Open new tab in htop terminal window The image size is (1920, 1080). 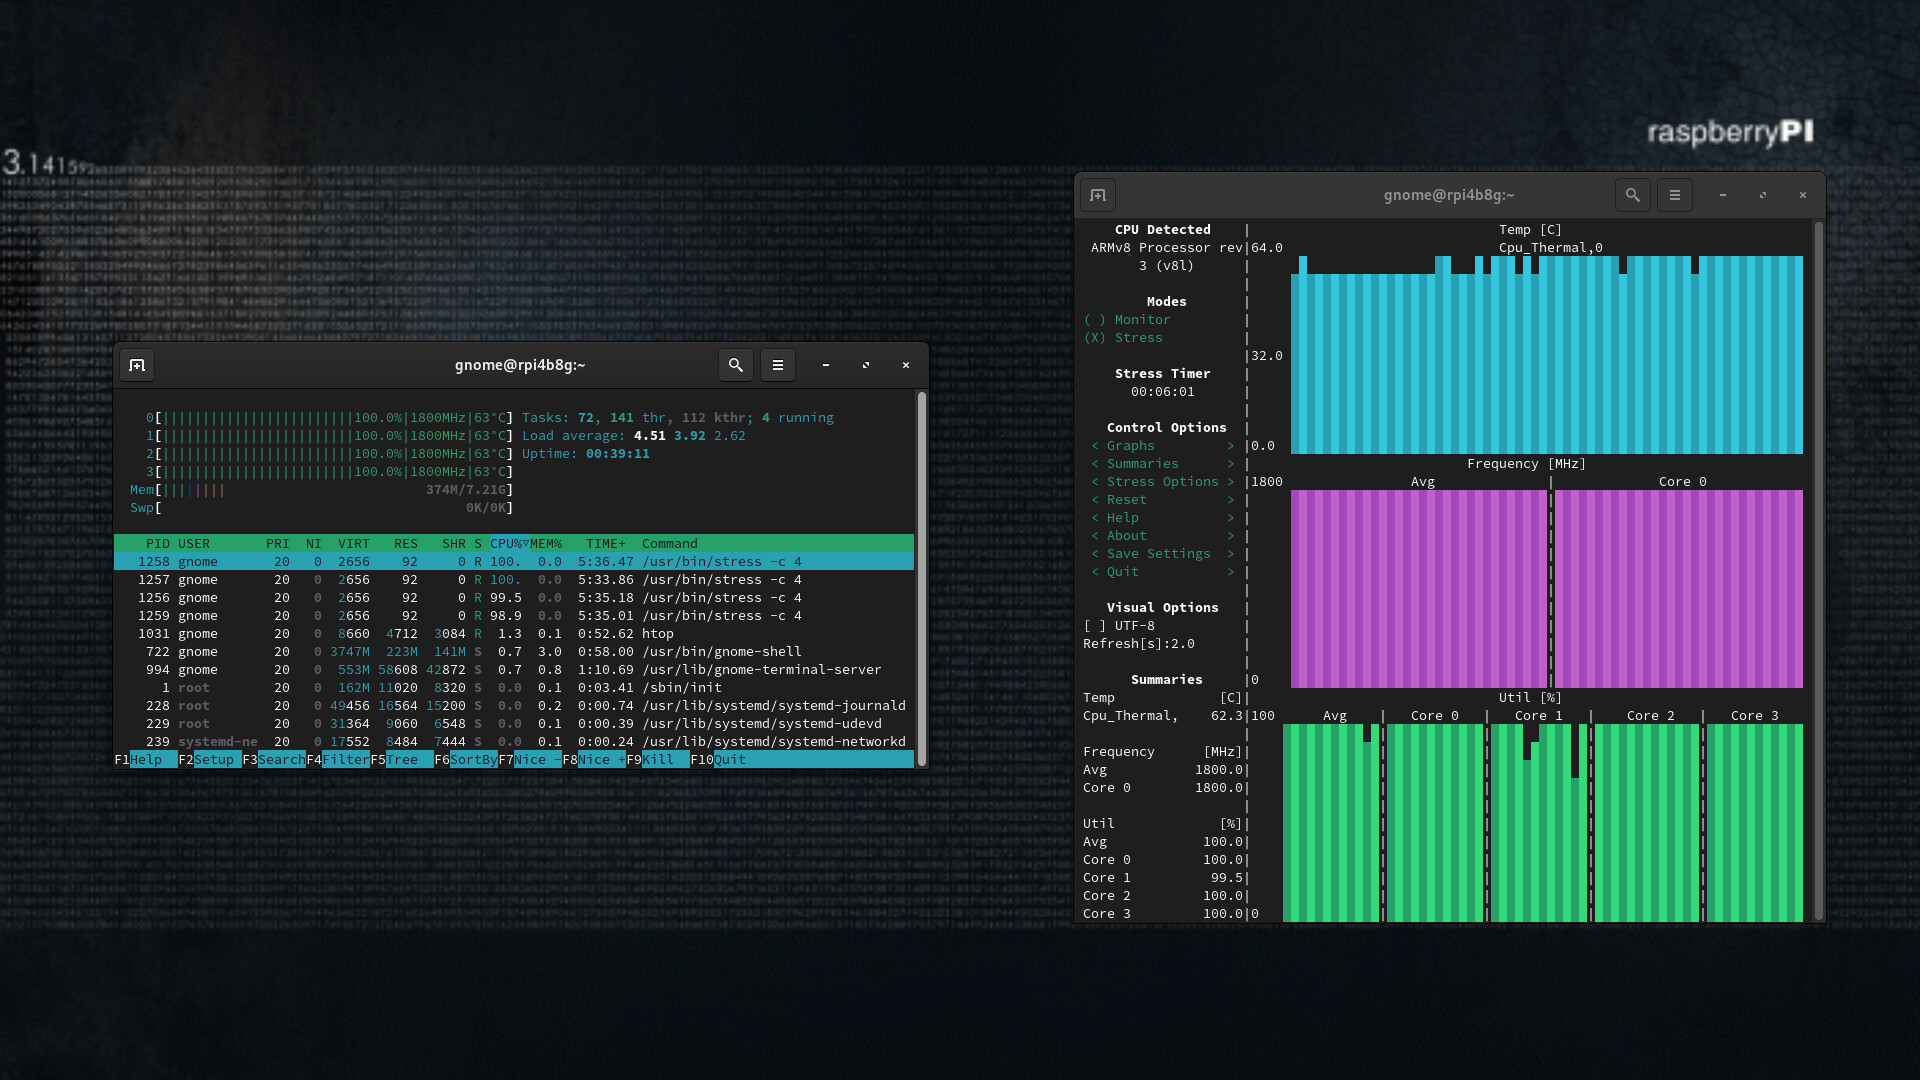tap(137, 365)
